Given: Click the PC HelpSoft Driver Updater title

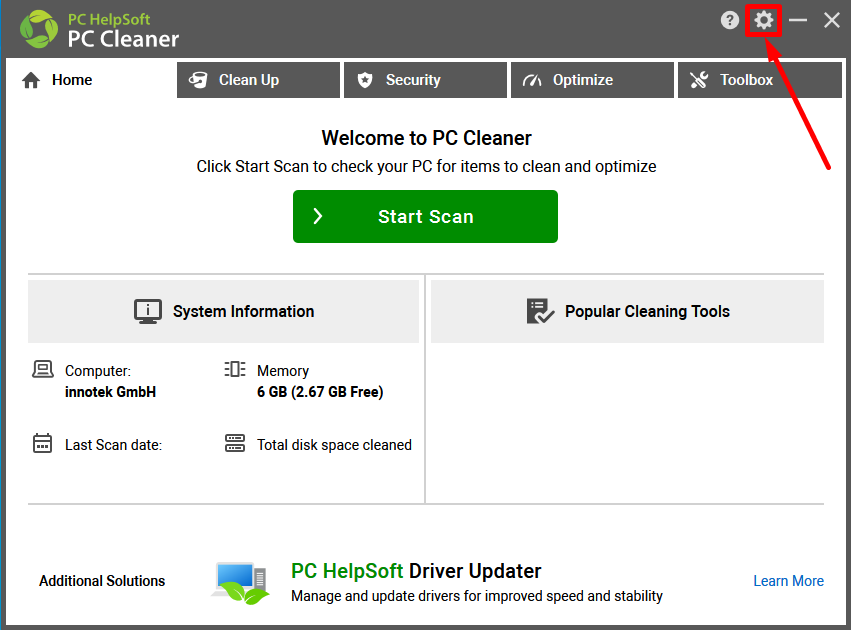Looking at the screenshot, I should [416, 571].
